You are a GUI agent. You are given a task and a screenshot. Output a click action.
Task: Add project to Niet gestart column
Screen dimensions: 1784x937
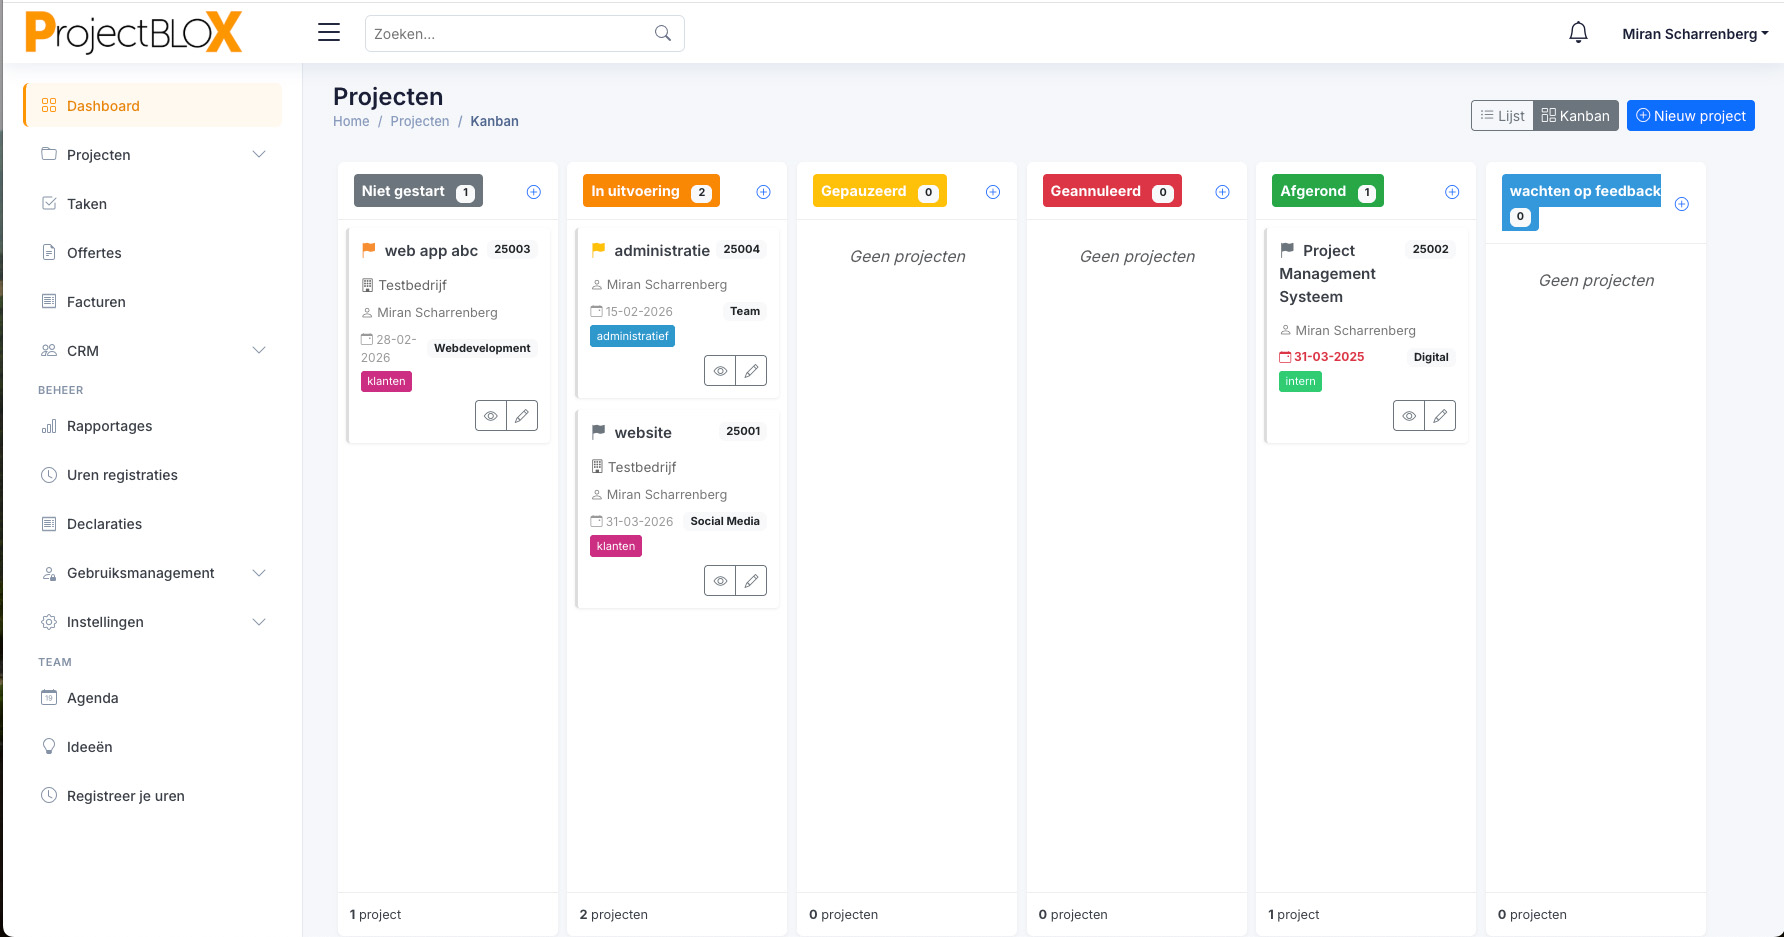tap(534, 192)
